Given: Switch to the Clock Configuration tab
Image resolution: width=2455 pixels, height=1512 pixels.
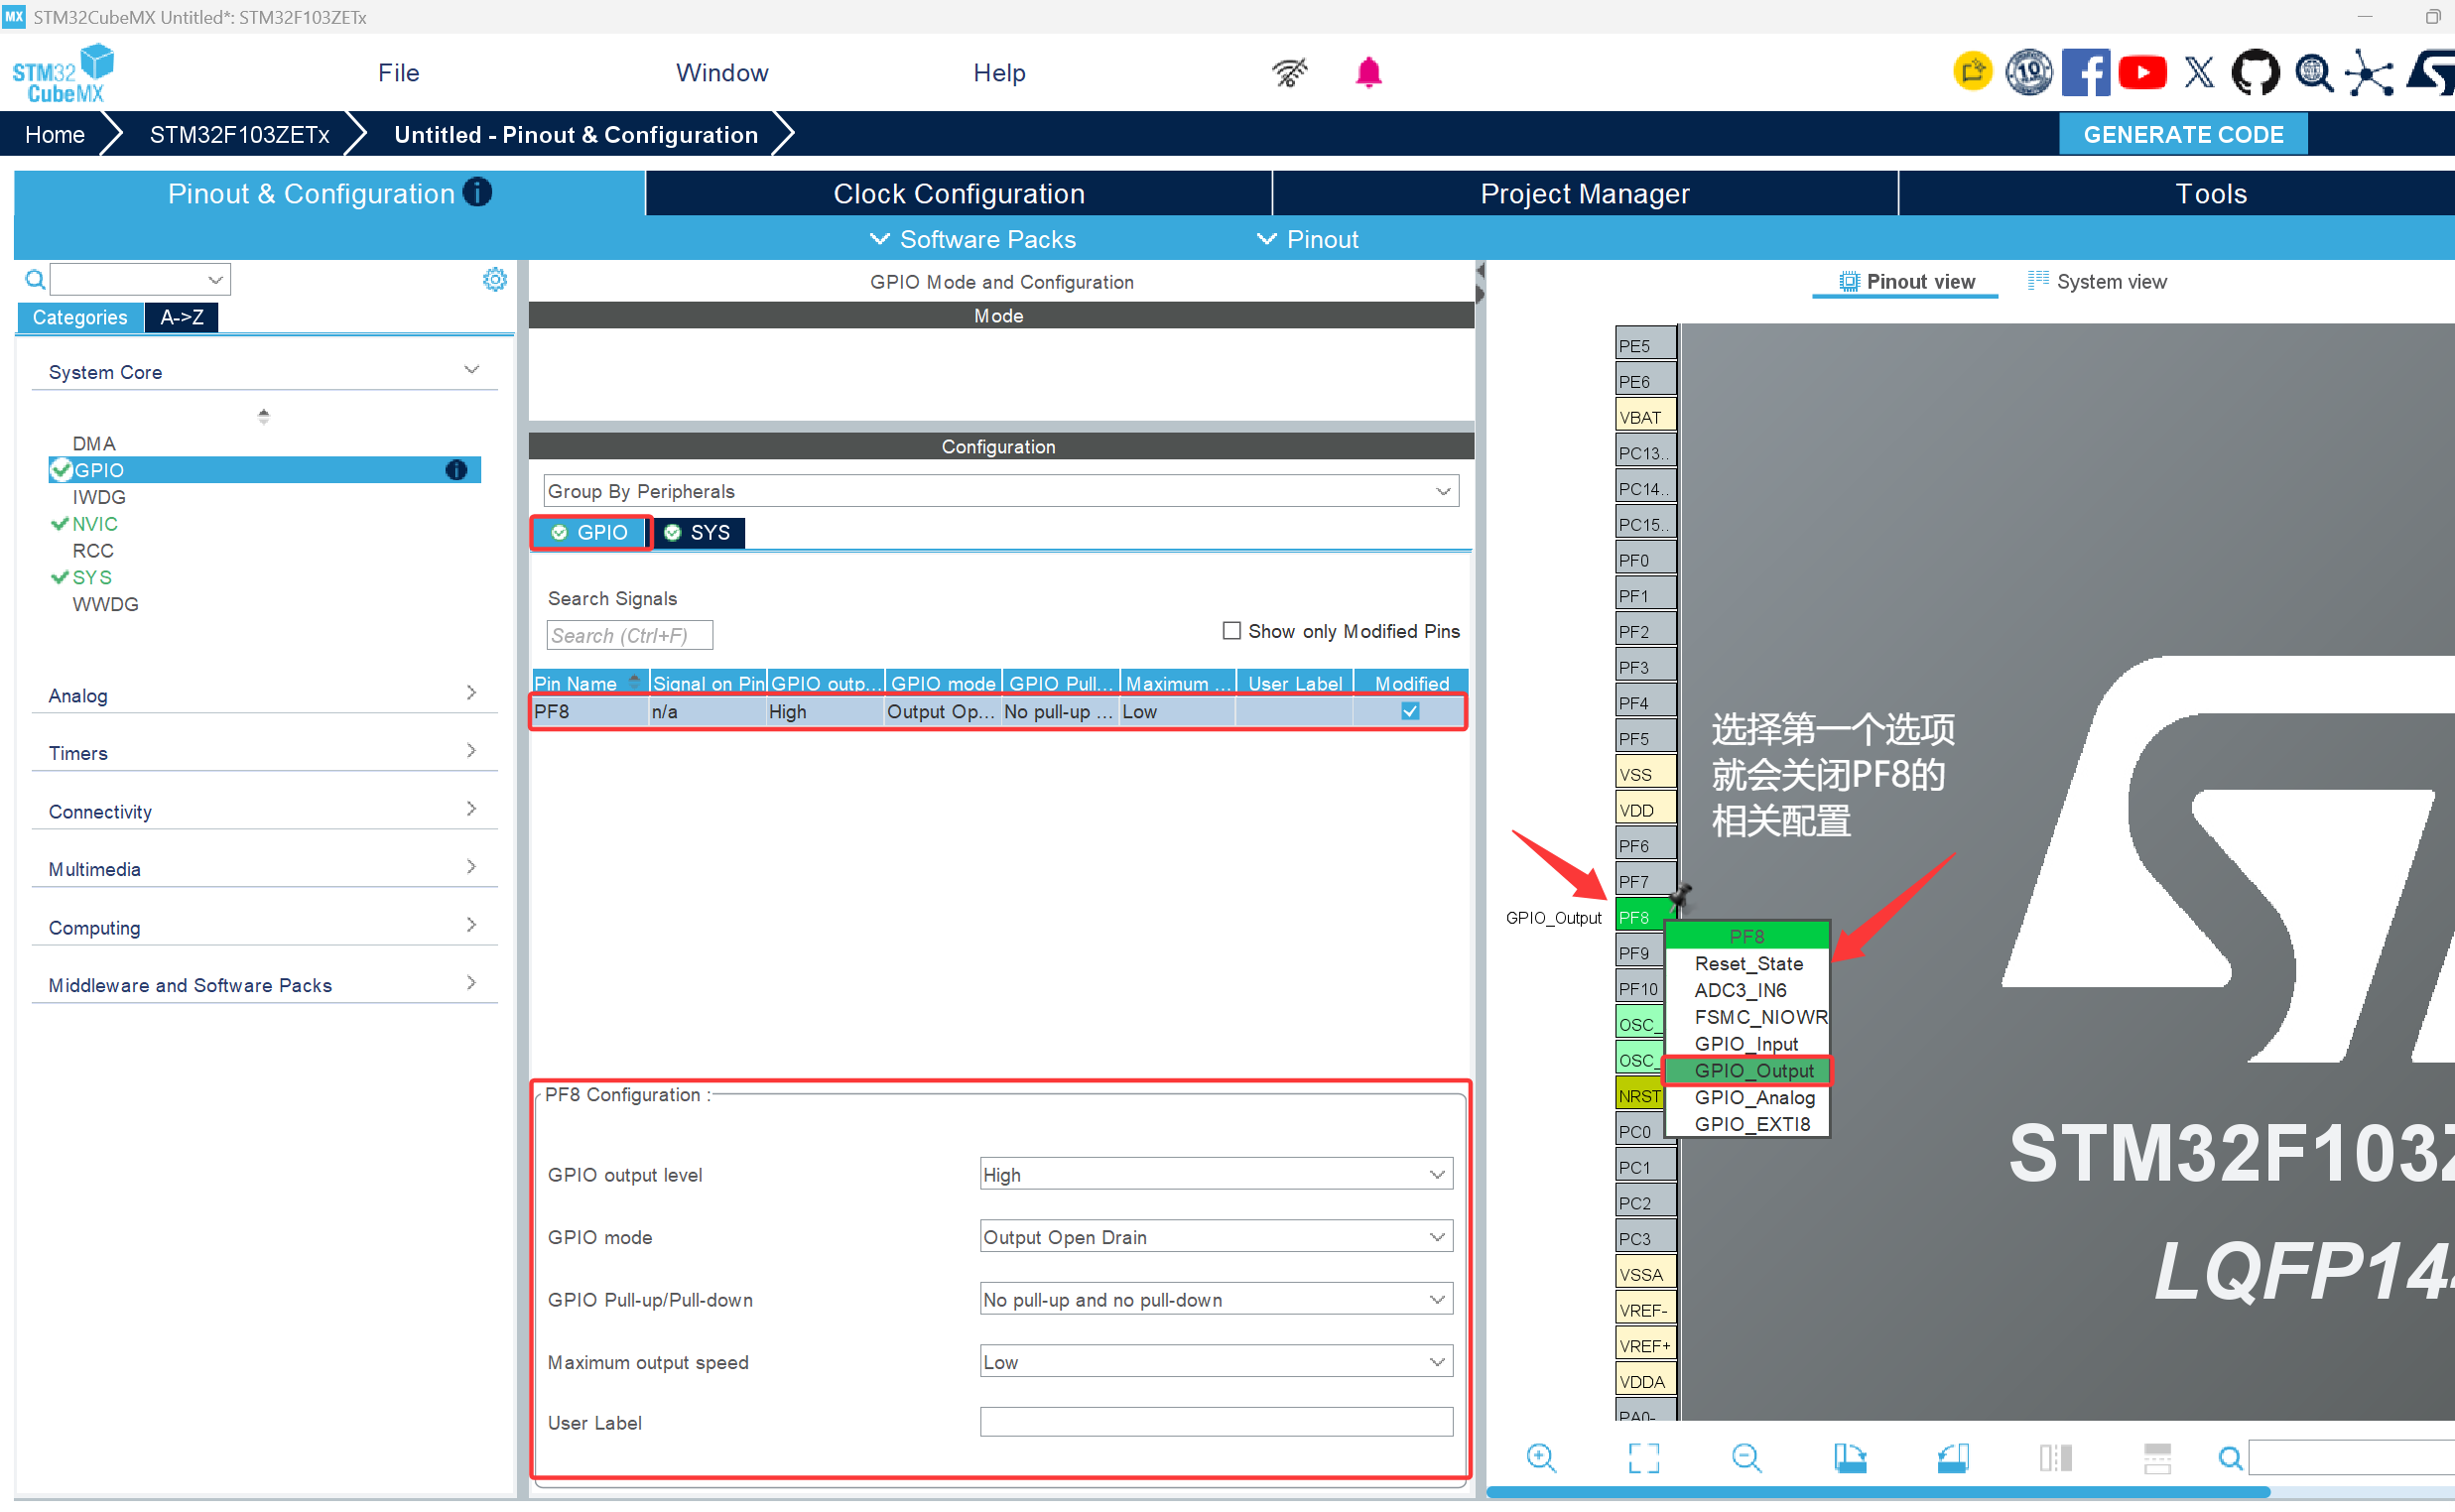Looking at the screenshot, I should (x=959, y=193).
